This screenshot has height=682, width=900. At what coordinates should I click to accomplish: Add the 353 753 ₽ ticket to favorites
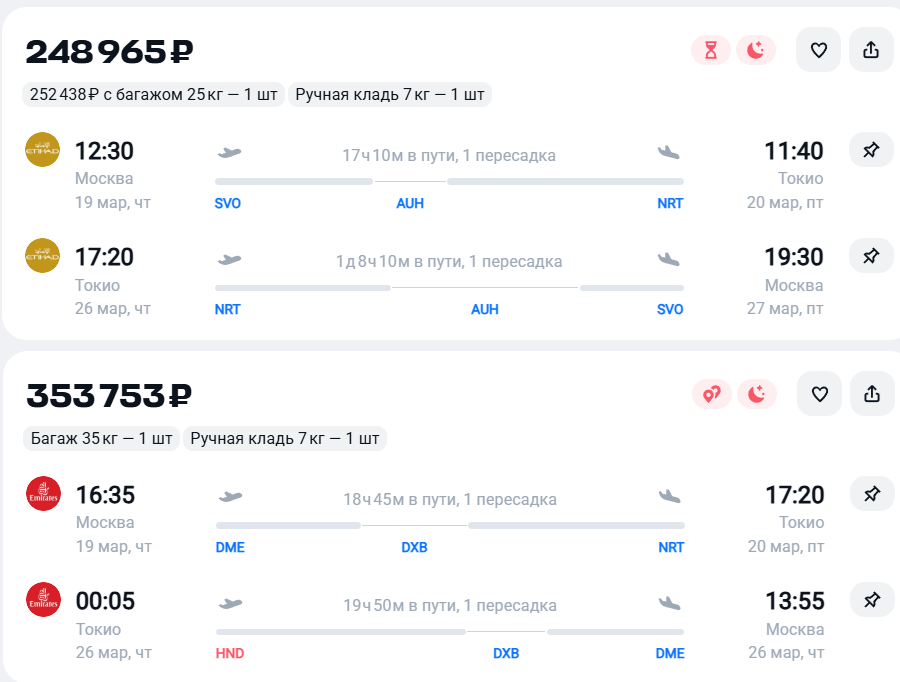(819, 394)
